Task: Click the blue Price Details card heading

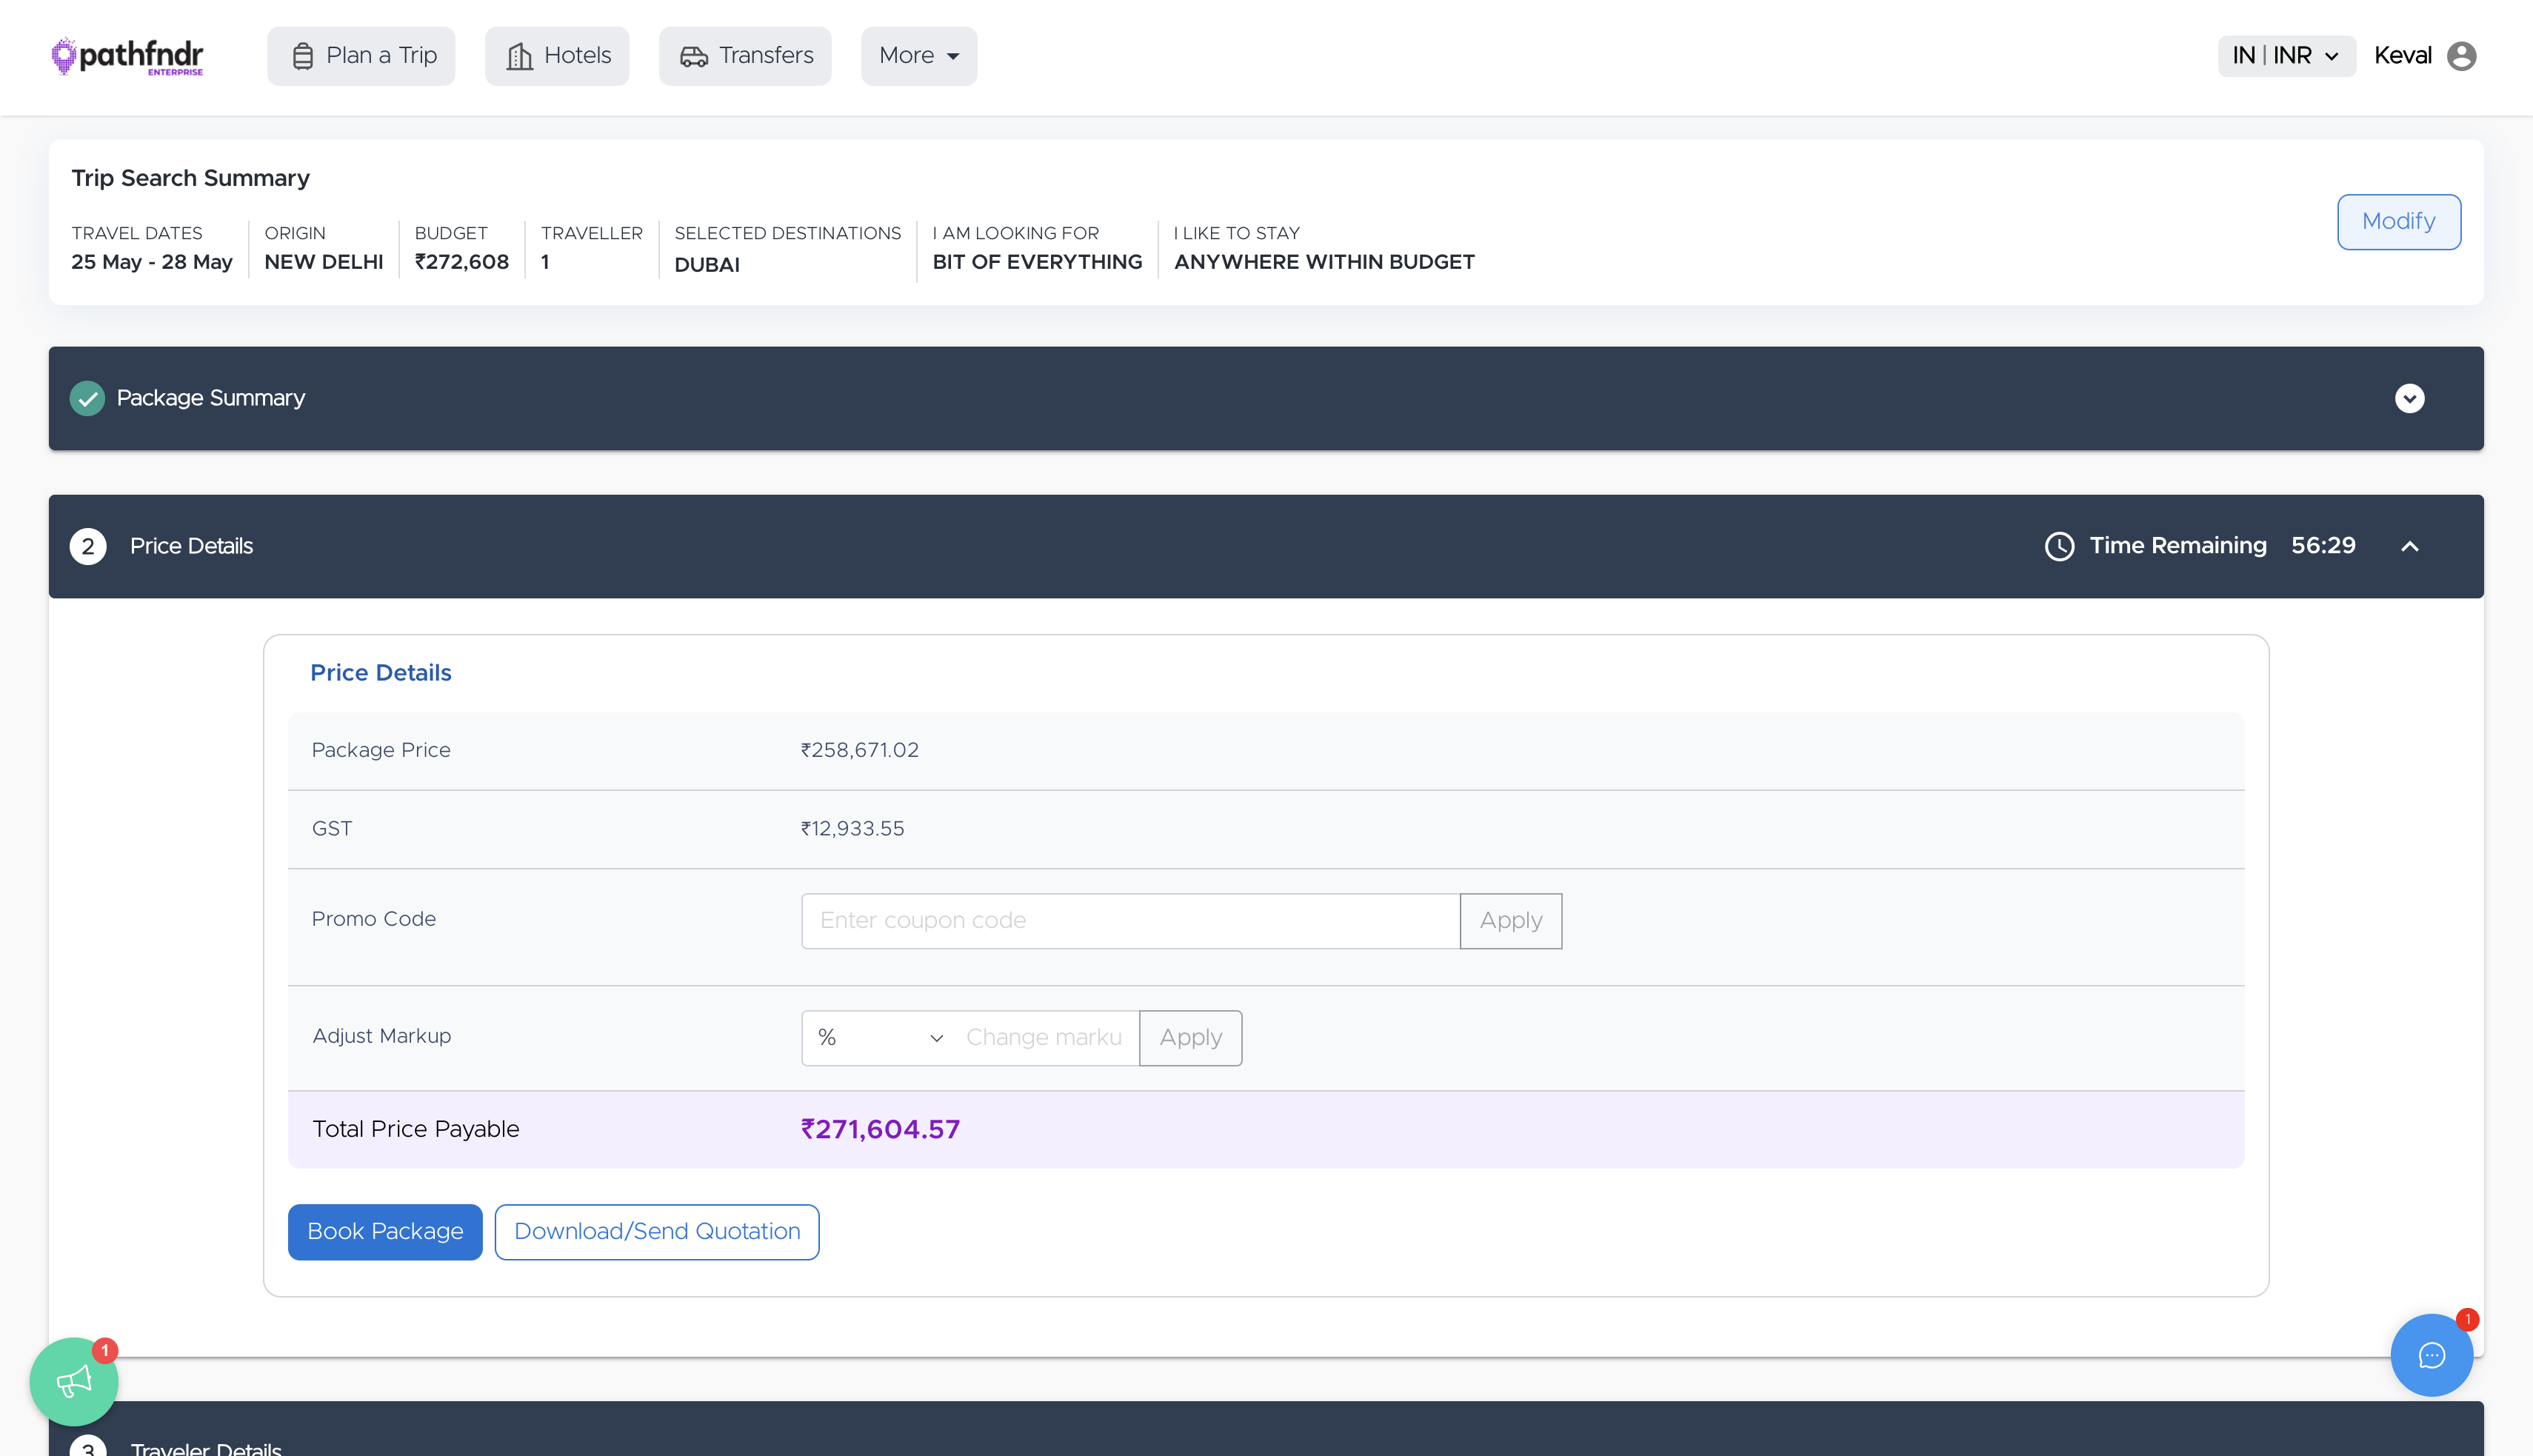Action: click(x=381, y=673)
